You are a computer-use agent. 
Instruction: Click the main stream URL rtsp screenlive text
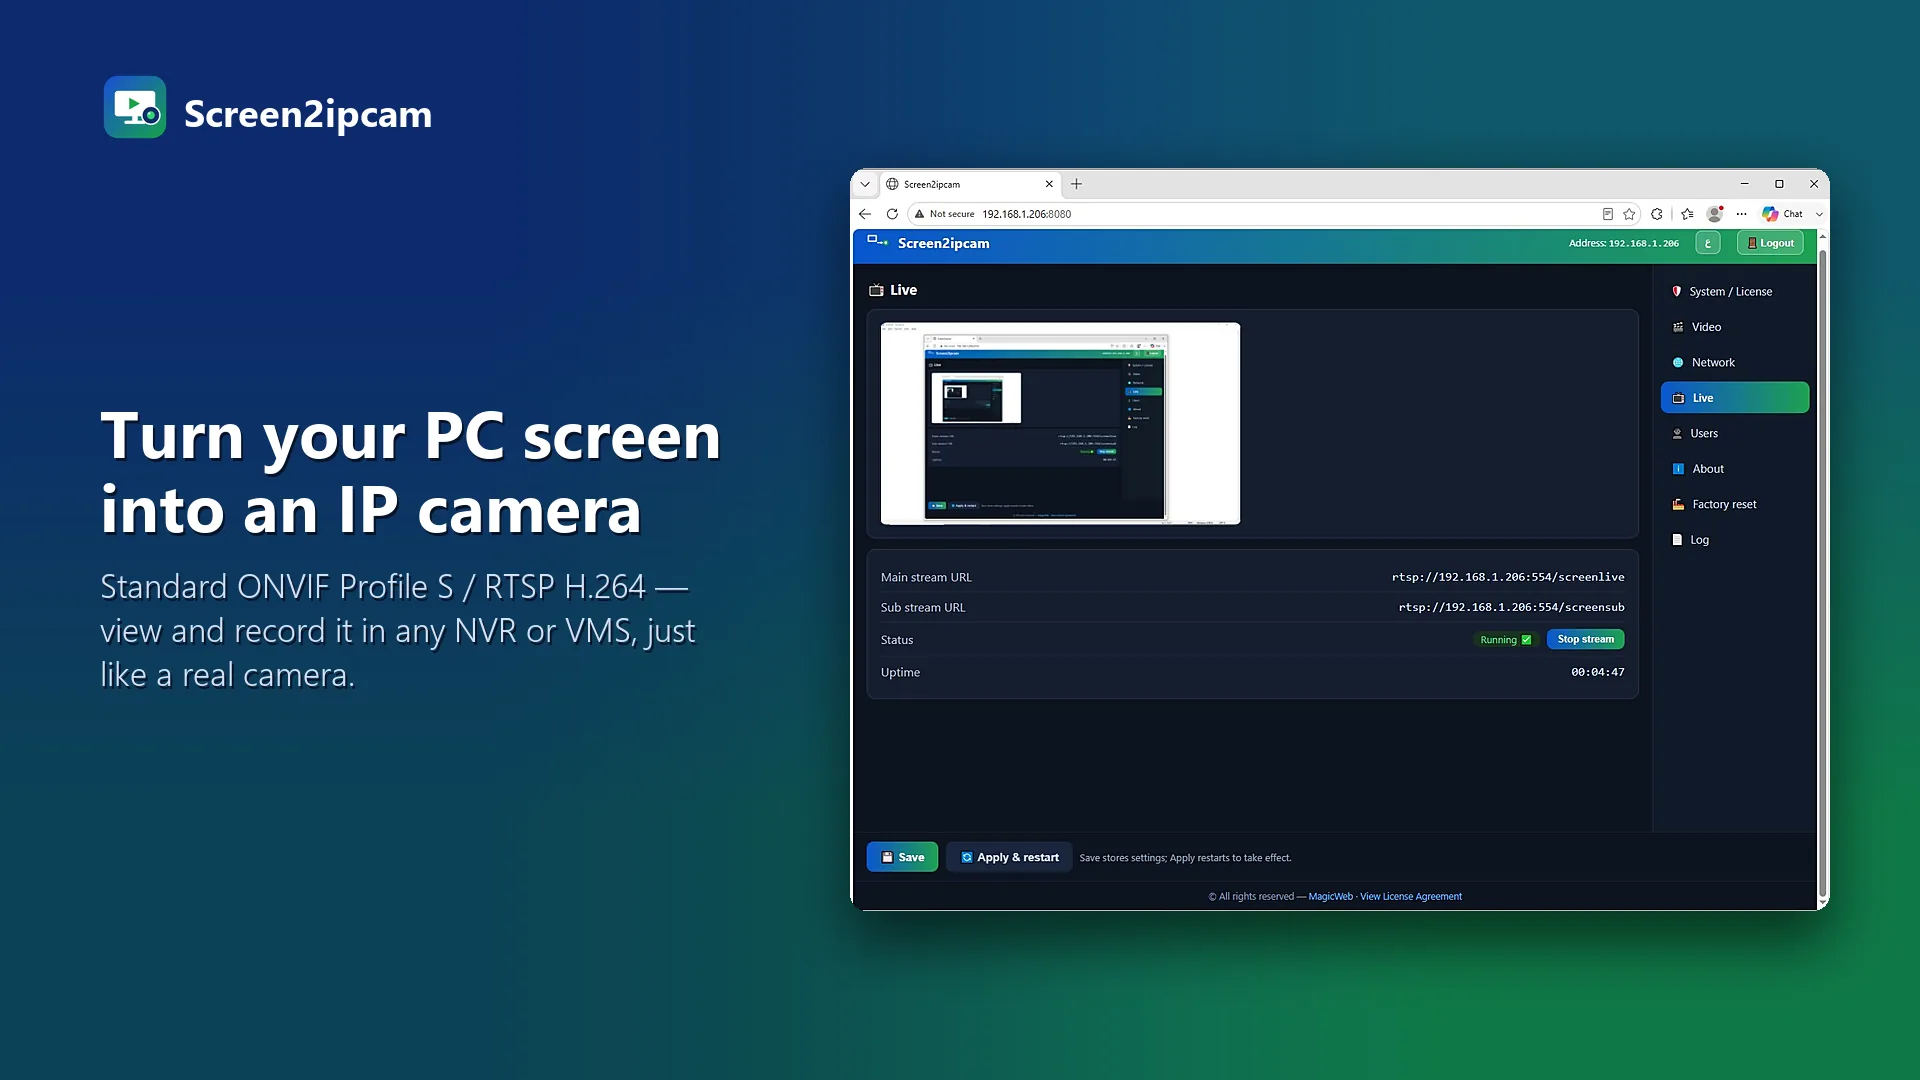pyautogui.click(x=1508, y=577)
